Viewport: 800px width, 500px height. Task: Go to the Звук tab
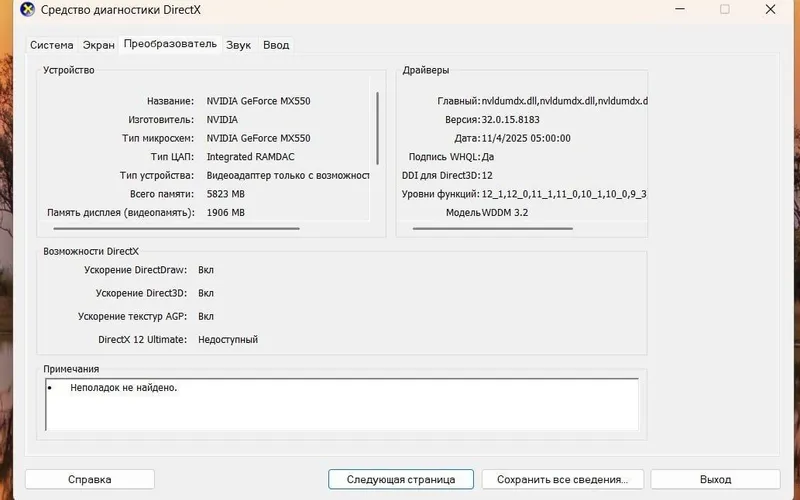[238, 45]
